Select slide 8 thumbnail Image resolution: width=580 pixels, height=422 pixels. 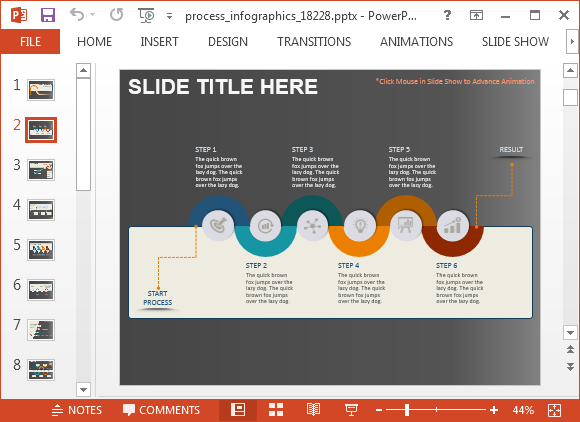coord(41,369)
